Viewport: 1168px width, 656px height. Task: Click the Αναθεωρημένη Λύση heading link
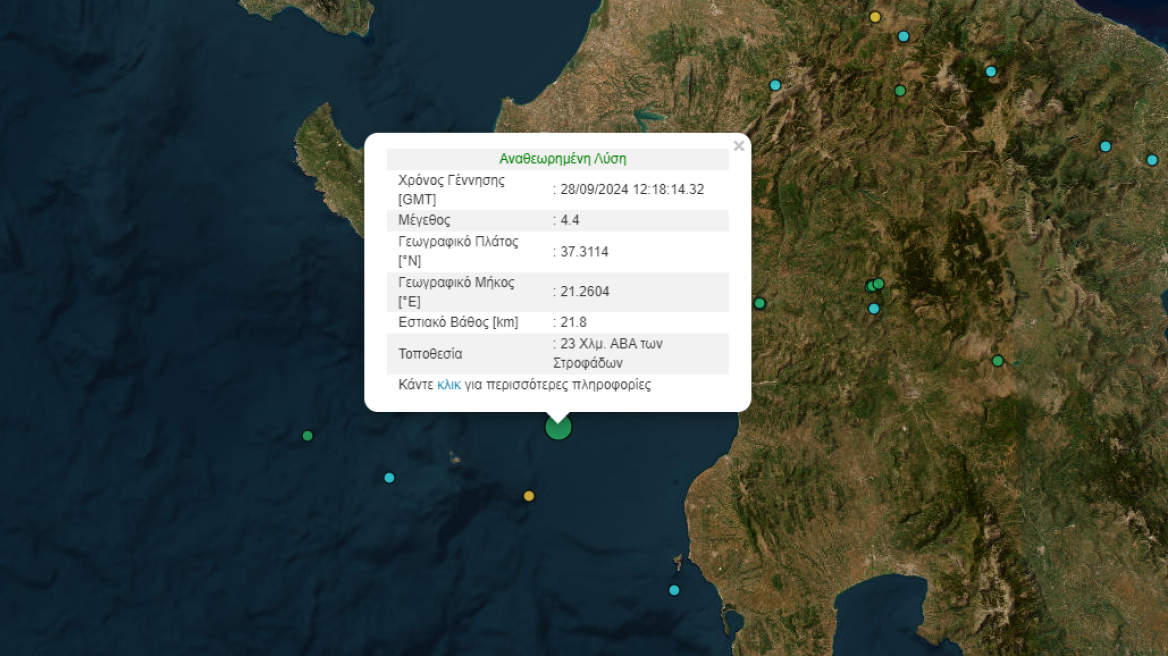(560, 157)
